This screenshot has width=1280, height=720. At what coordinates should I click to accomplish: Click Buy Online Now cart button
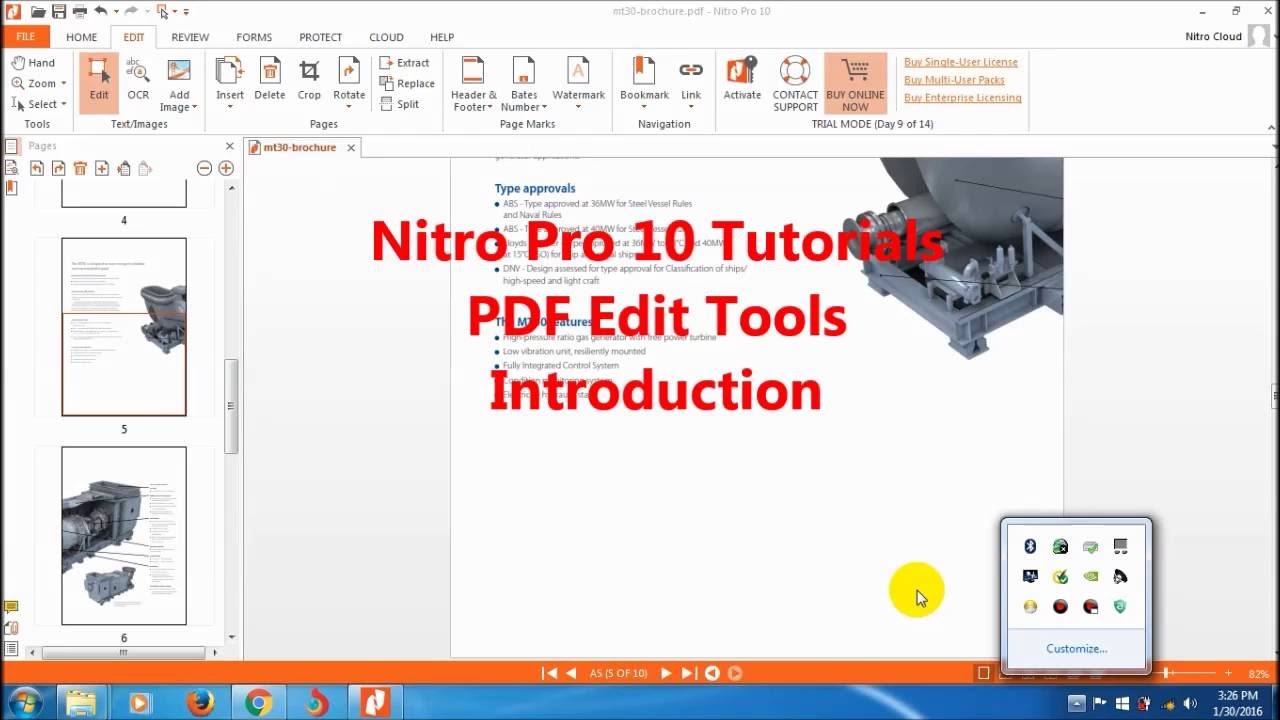pyautogui.click(x=855, y=84)
